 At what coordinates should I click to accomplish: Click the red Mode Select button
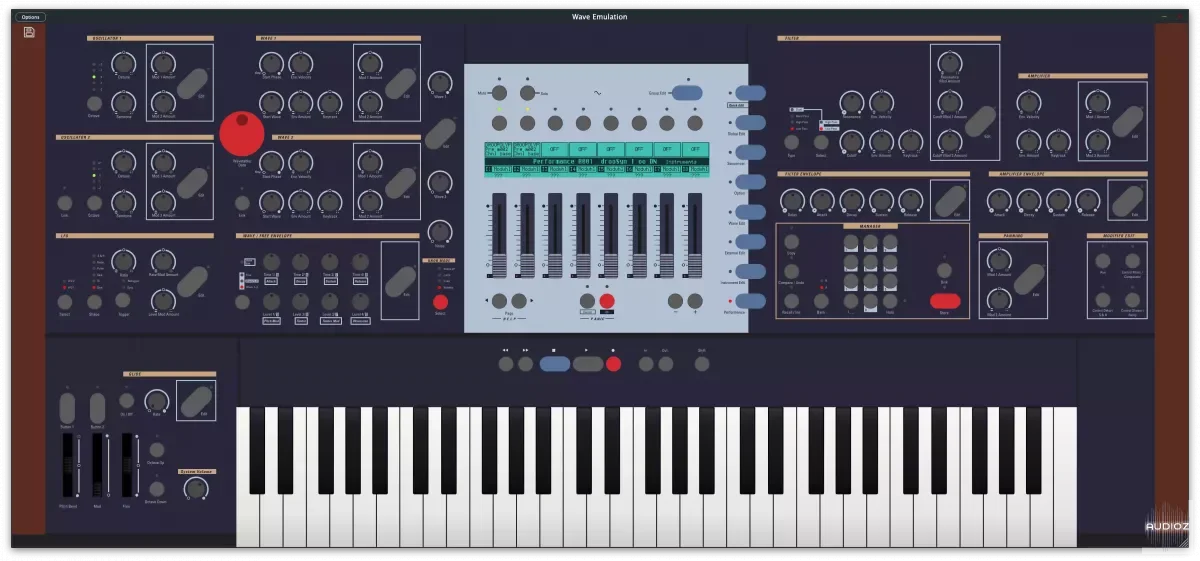(440, 301)
